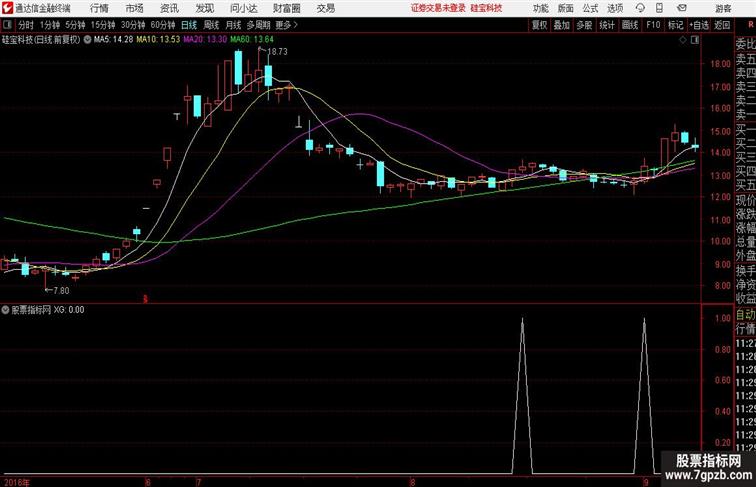
Task: Select the 日线 daily chart tab
Action: (x=189, y=25)
